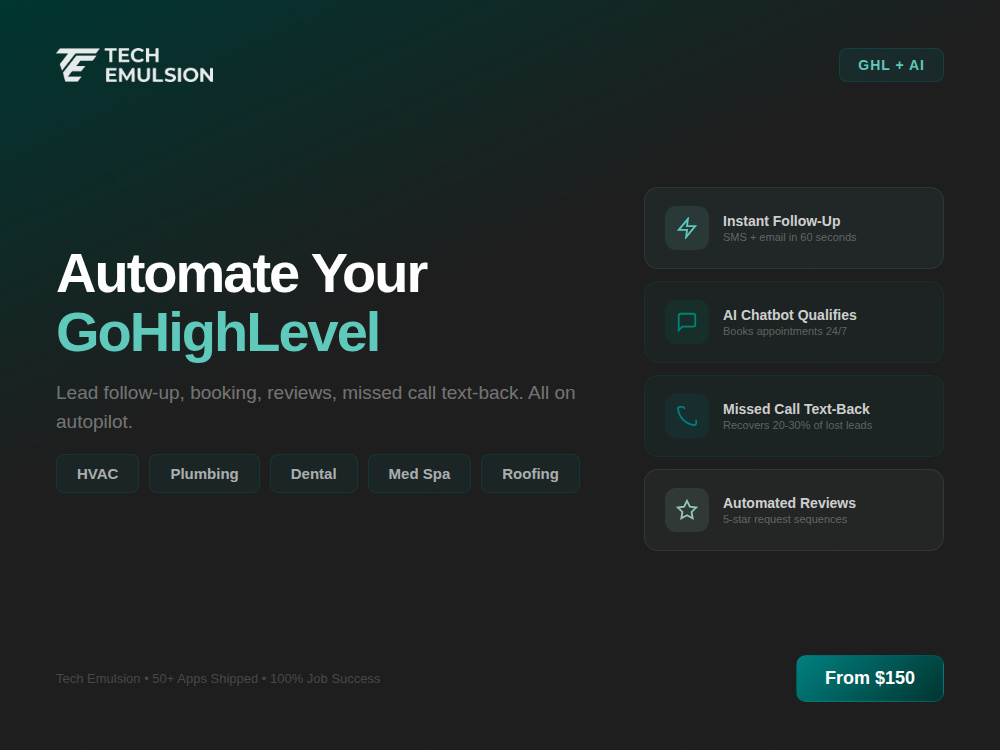
Task: Click the Automated Reviews title
Action: tap(789, 503)
